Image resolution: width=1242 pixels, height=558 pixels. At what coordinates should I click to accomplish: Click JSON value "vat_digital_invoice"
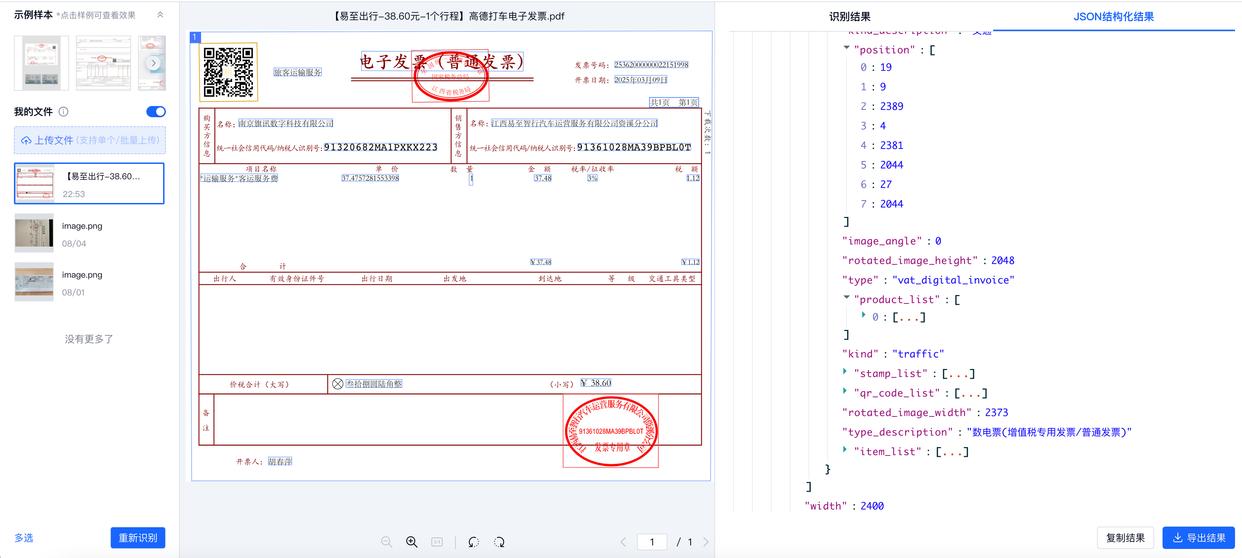coord(954,280)
